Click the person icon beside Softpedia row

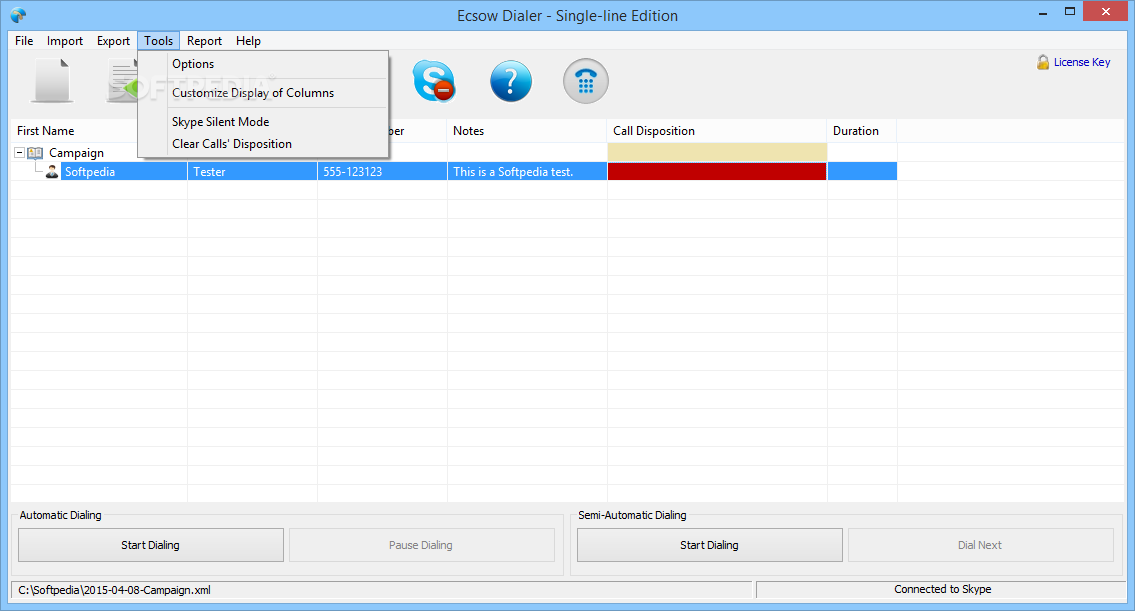(52, 172)
